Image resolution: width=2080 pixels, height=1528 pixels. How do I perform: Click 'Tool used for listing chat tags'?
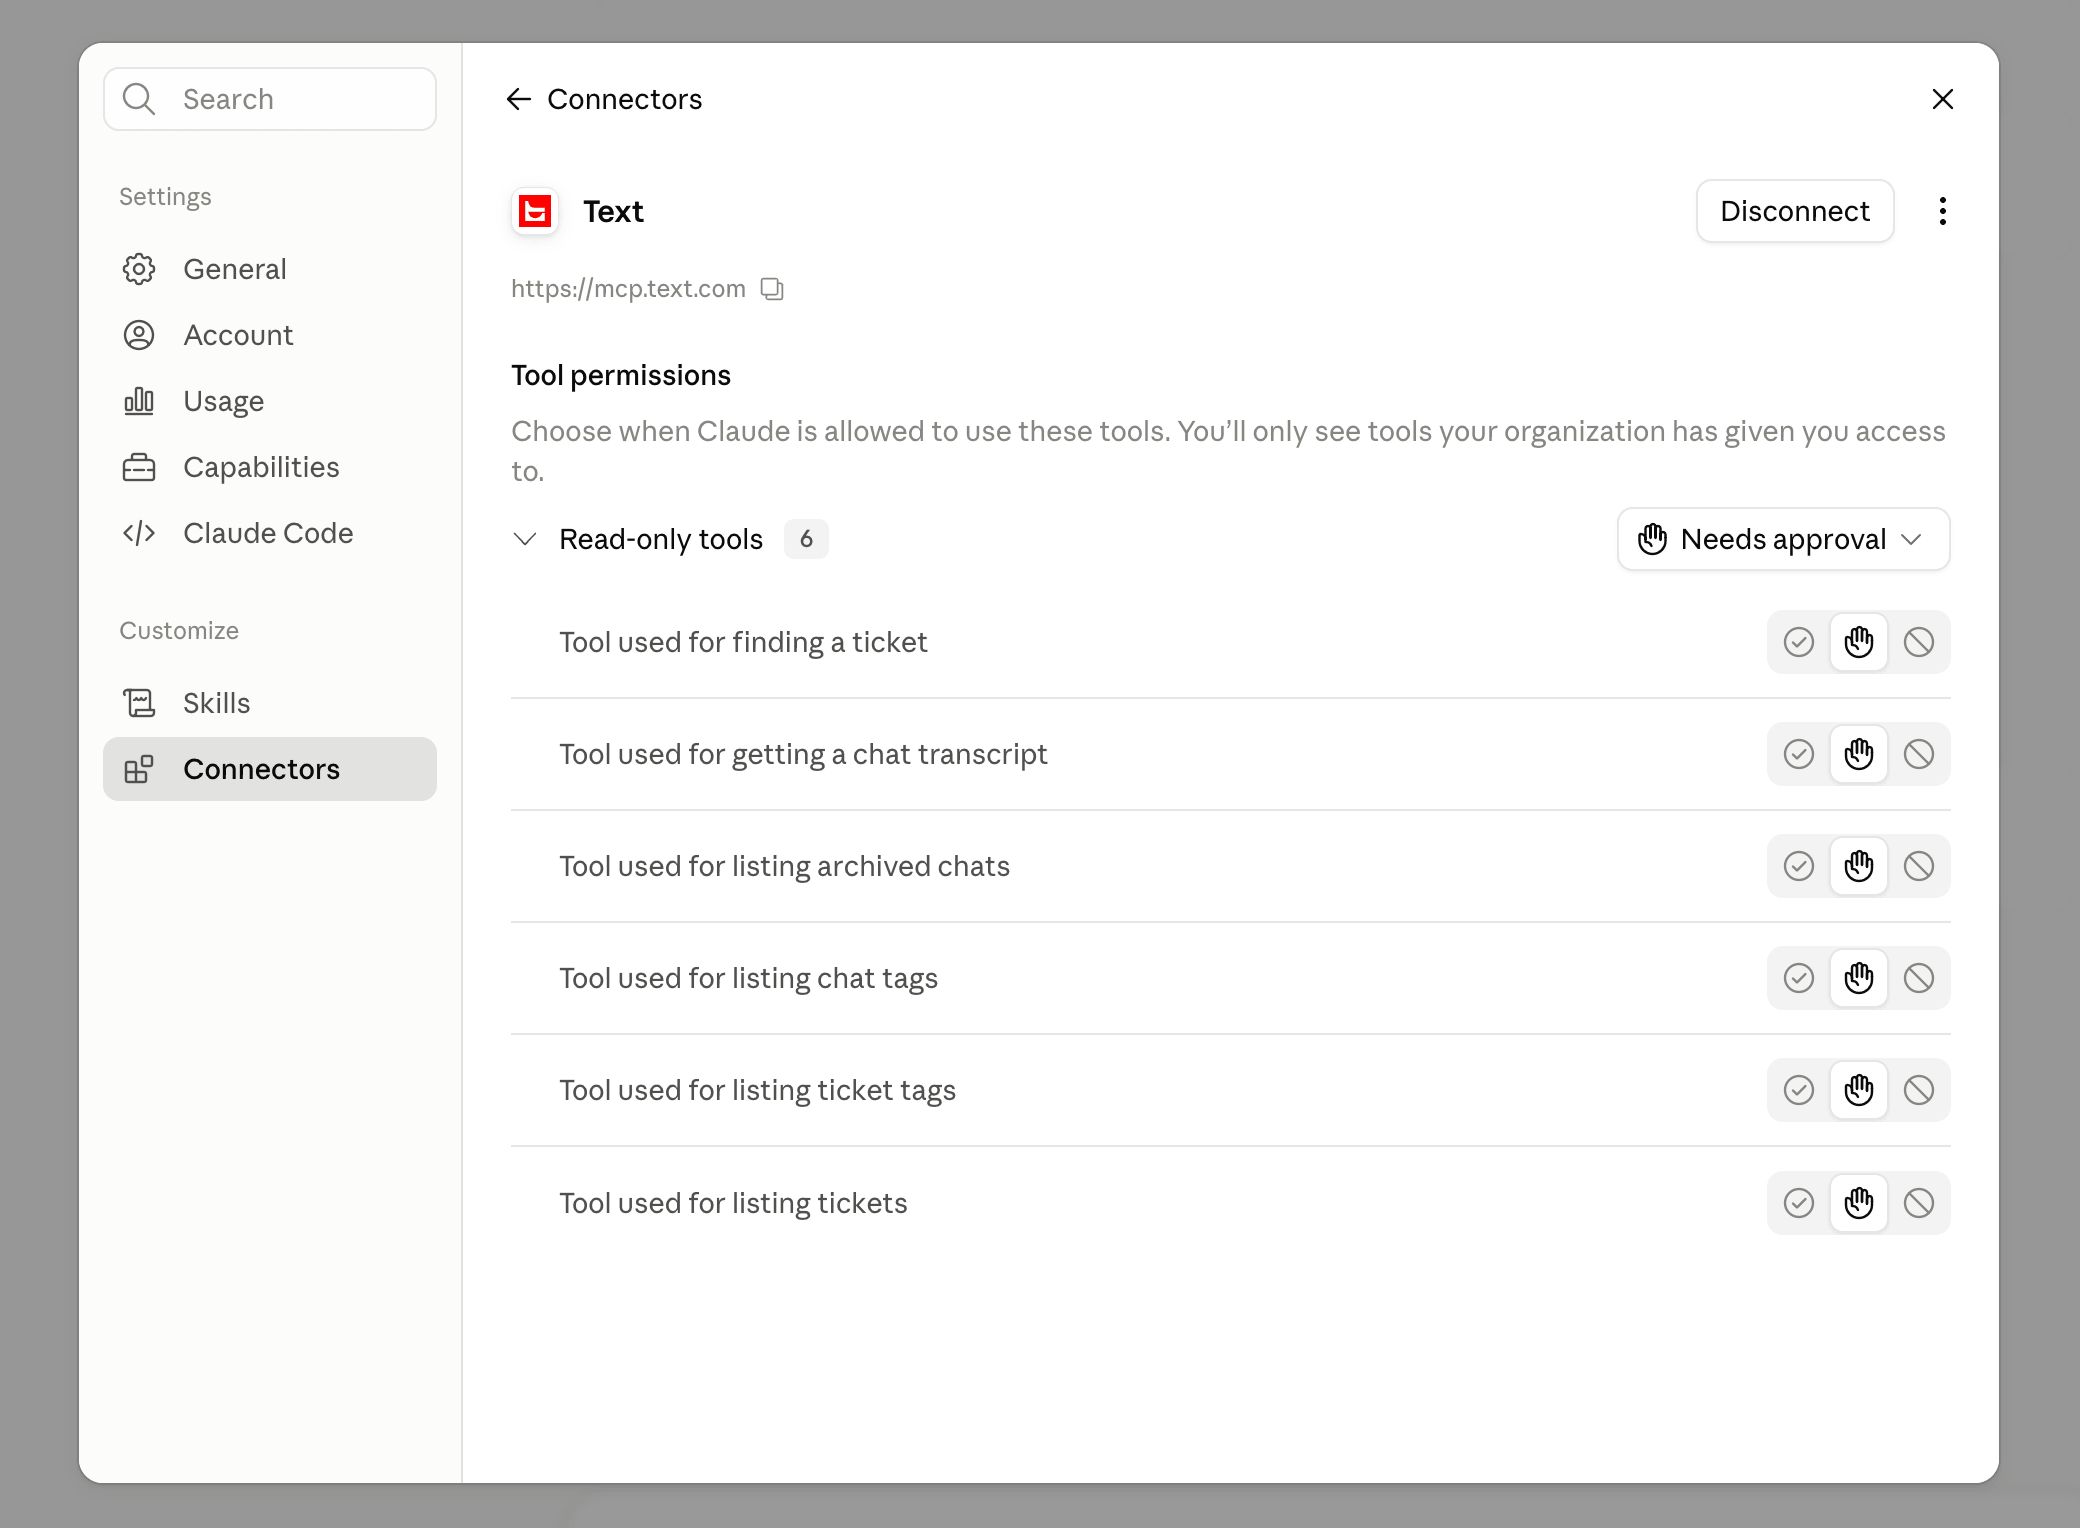click(x=748, y=978)
